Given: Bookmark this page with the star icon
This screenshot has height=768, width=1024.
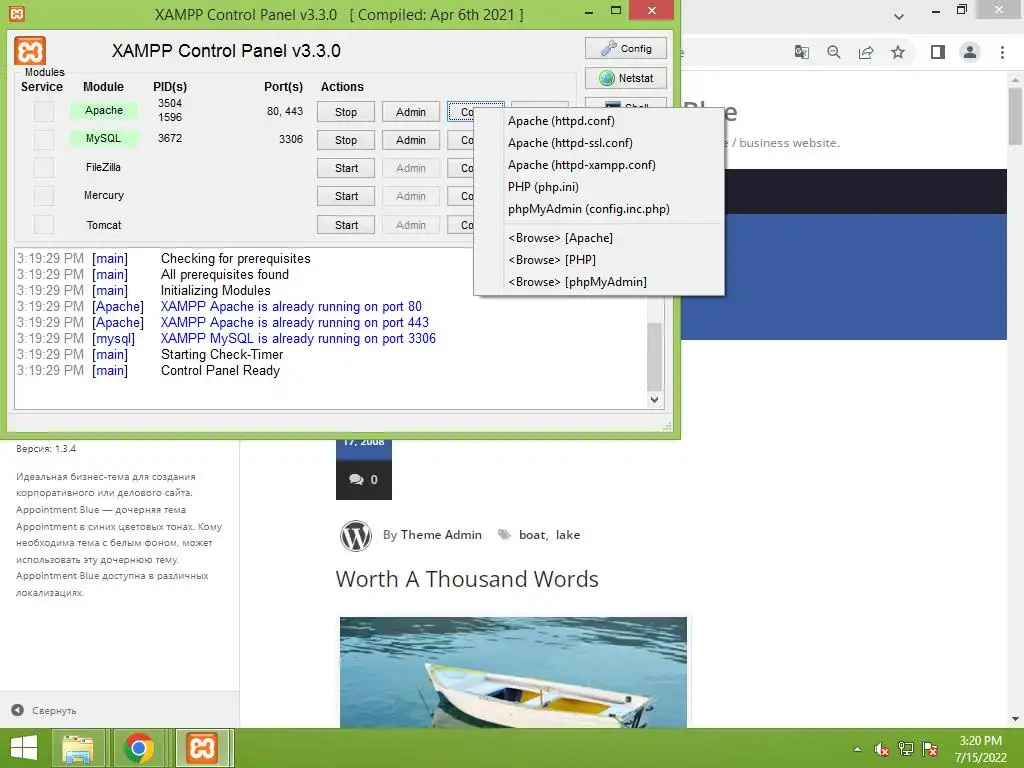Looking at the screenshot, I should (898, 52).
